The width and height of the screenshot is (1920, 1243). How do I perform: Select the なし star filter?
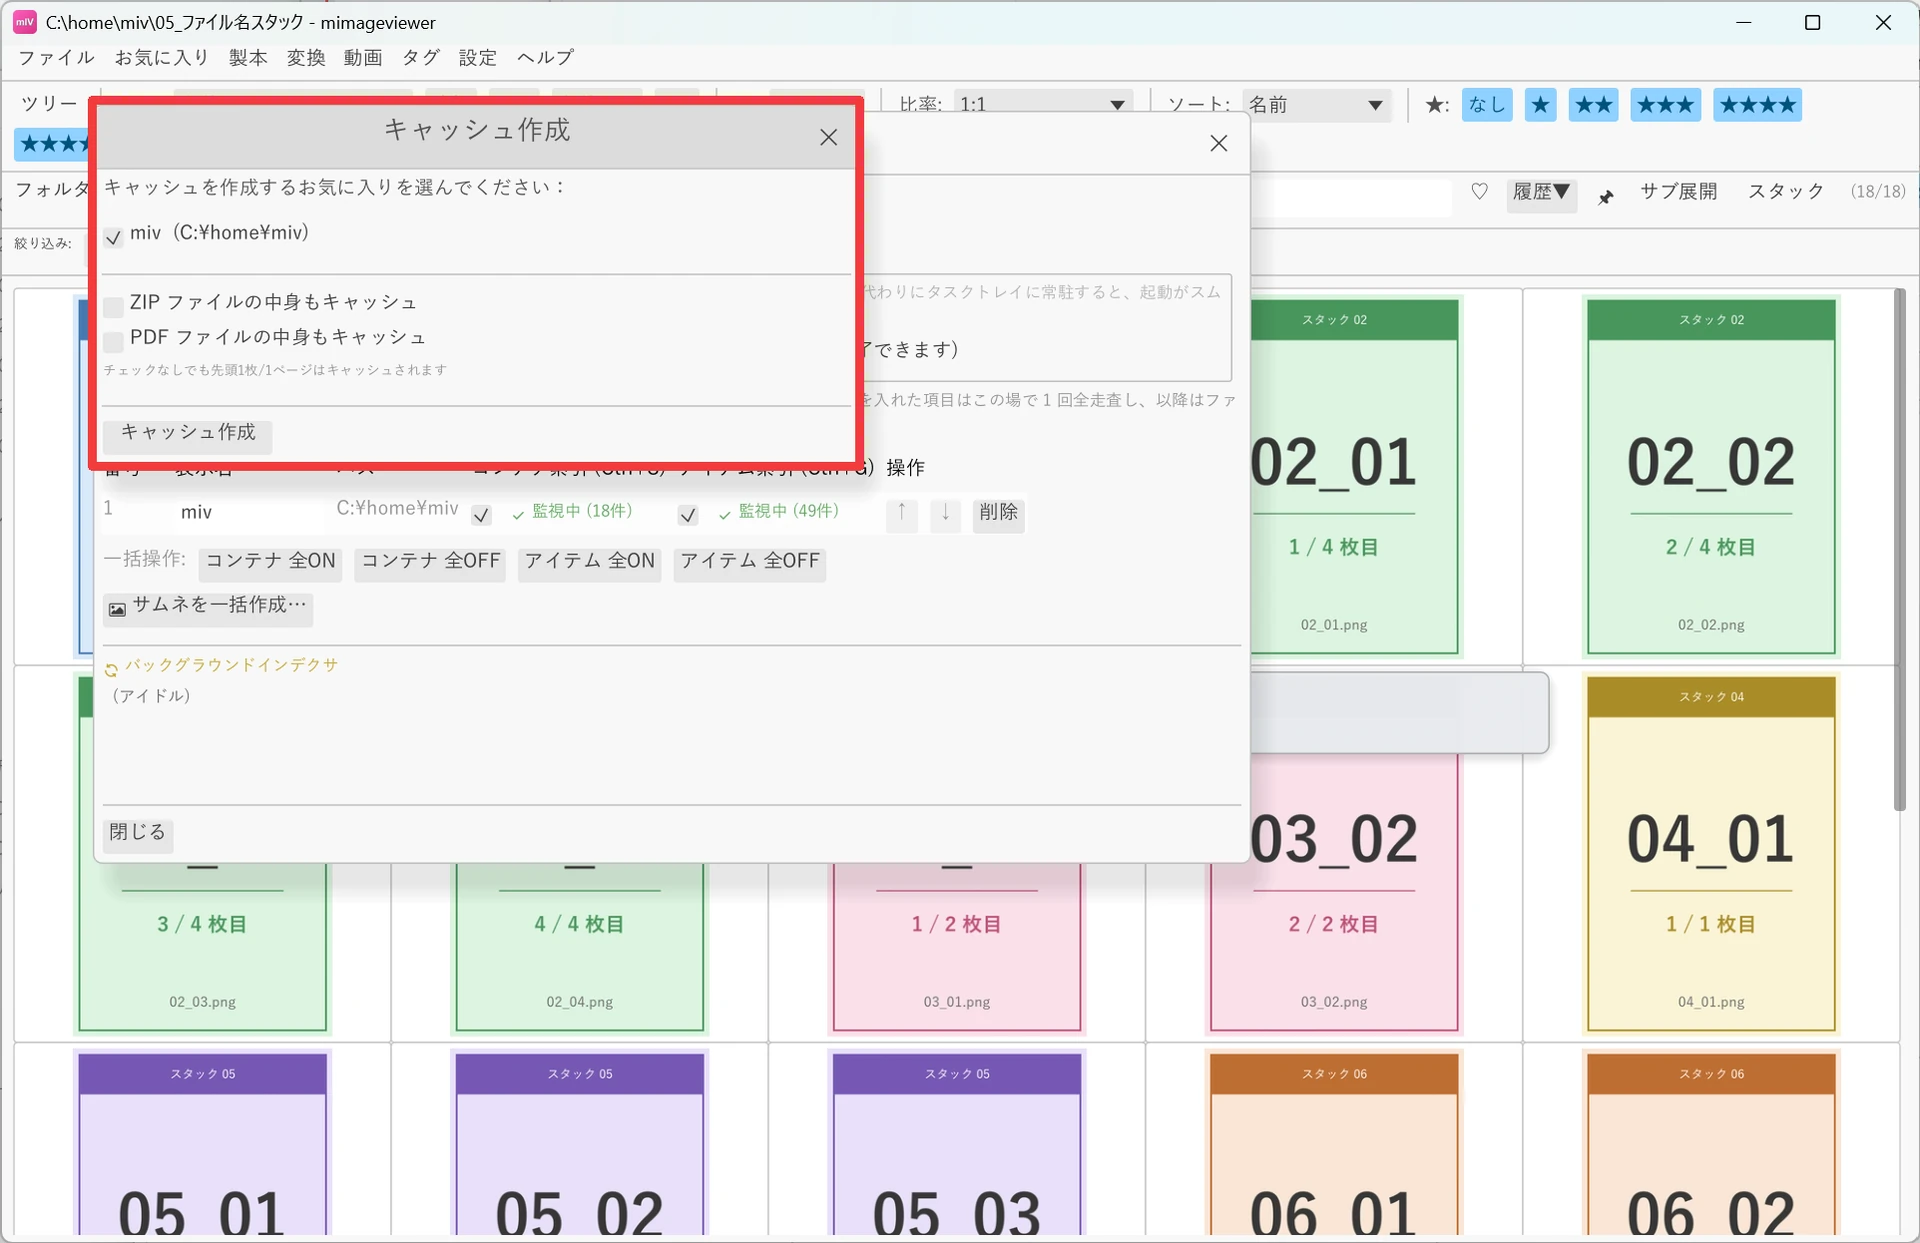[x=1487, y=105]
